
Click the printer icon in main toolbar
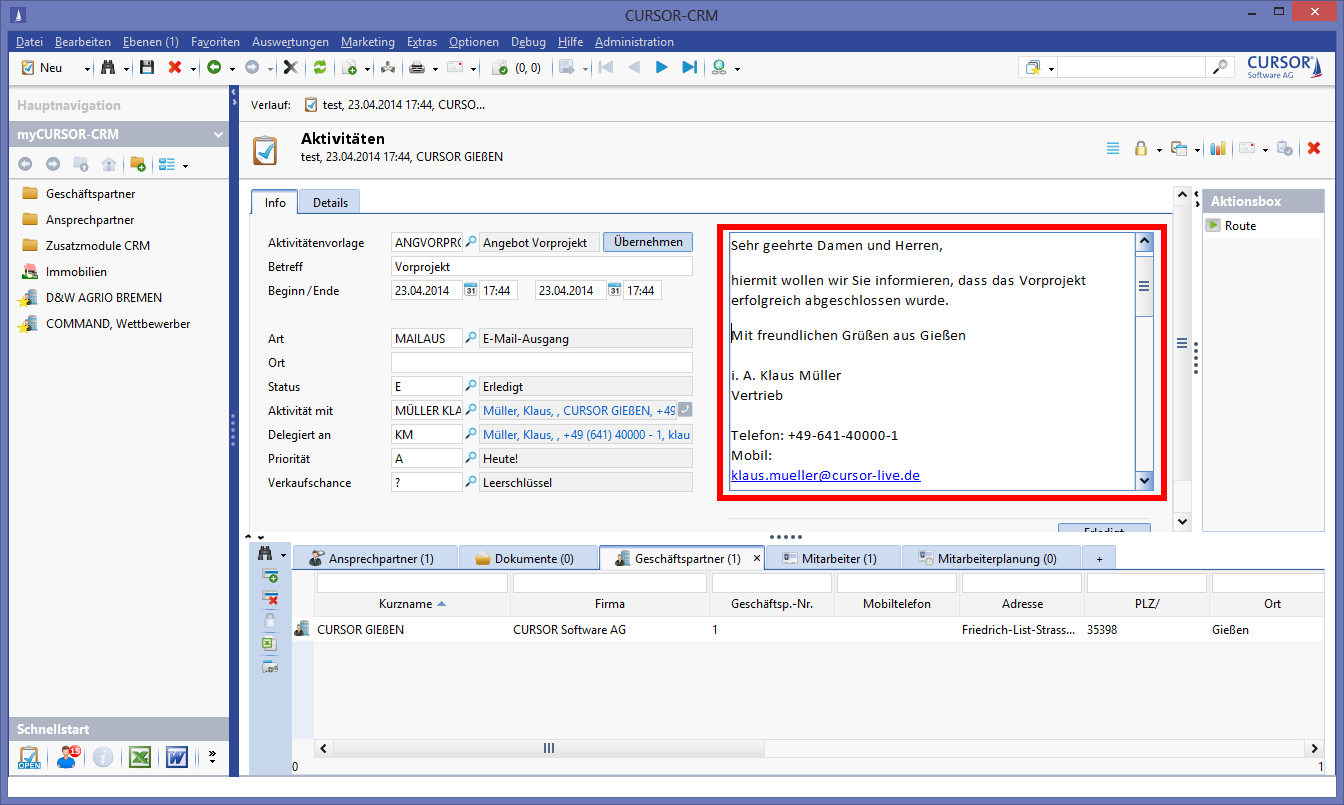(x=417, y=67)
